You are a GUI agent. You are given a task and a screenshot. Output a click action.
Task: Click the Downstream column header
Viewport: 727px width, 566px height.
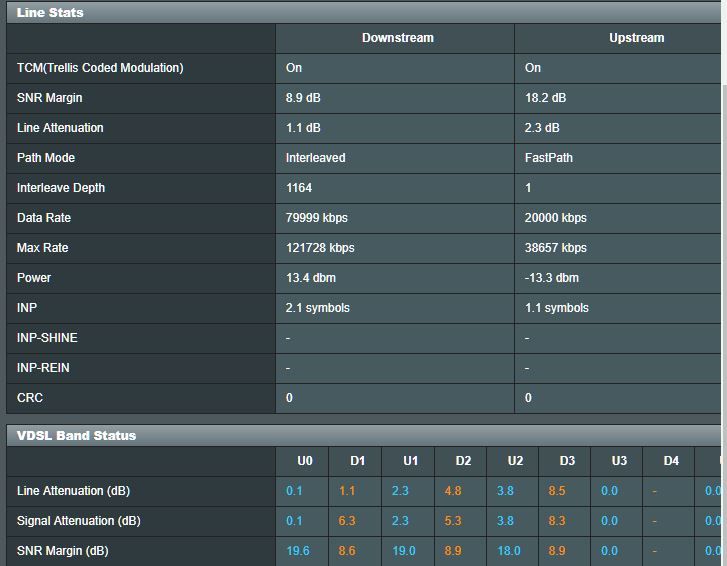coord(397,38)
